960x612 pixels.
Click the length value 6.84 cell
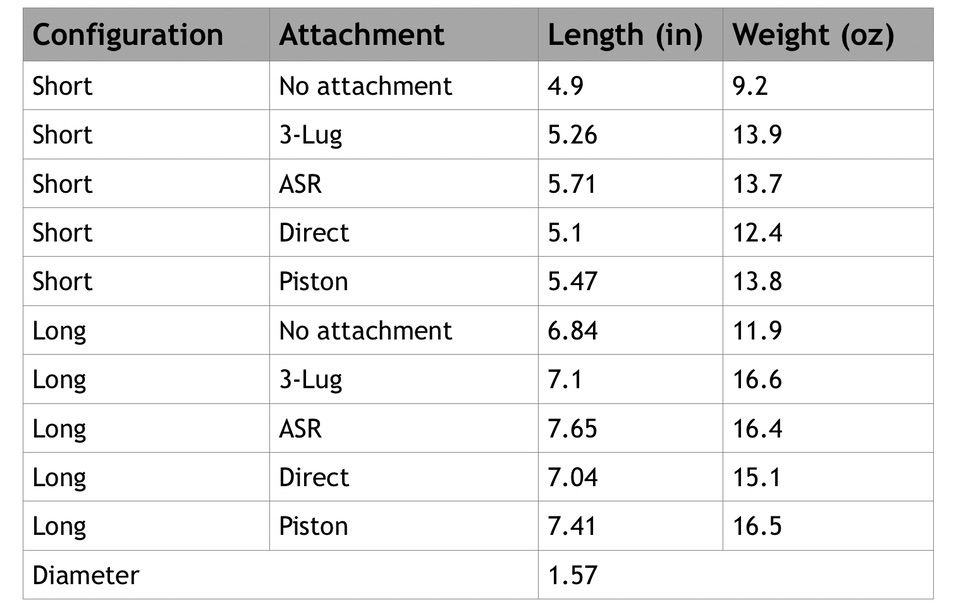coord(631,330)
